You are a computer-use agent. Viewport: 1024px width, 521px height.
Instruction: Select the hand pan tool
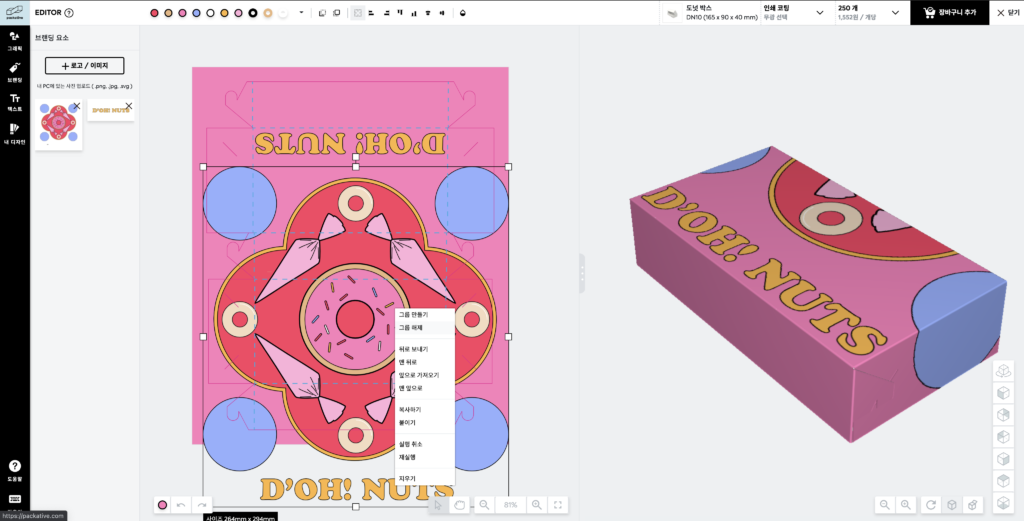pos(459,505)
